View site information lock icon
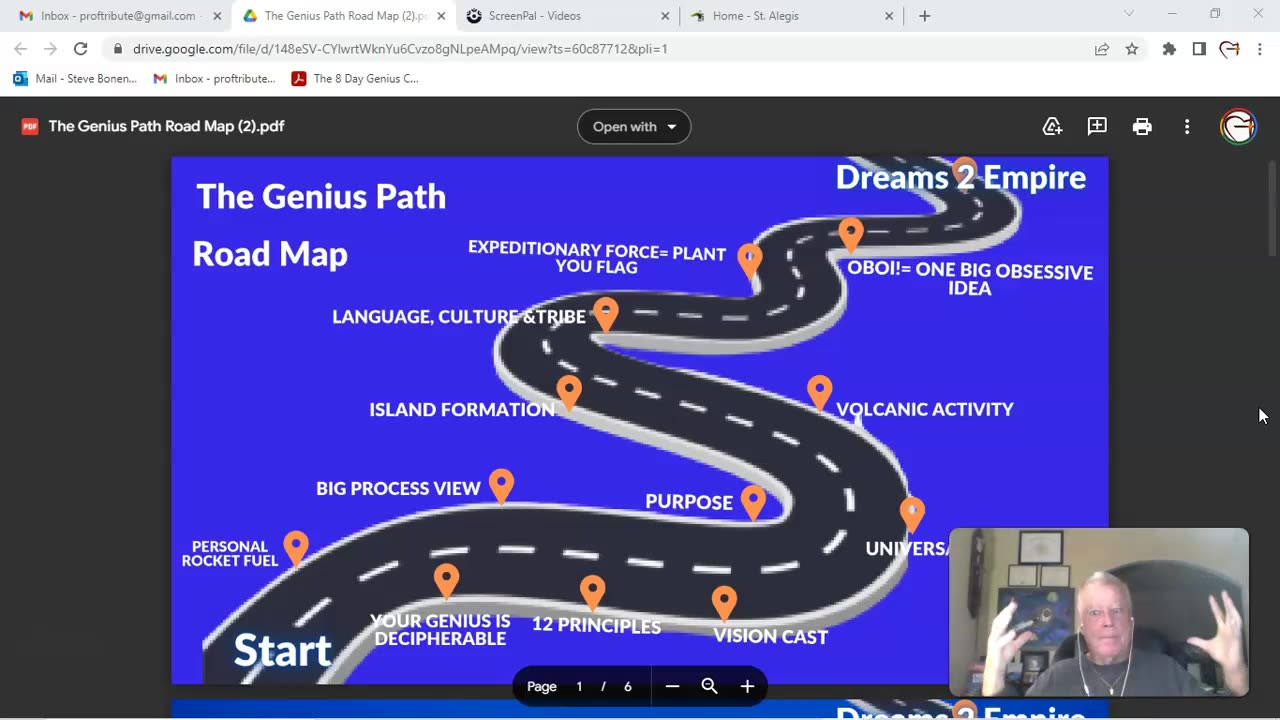This screenshot has width=1280, height=720. click(x=118, y=48)
